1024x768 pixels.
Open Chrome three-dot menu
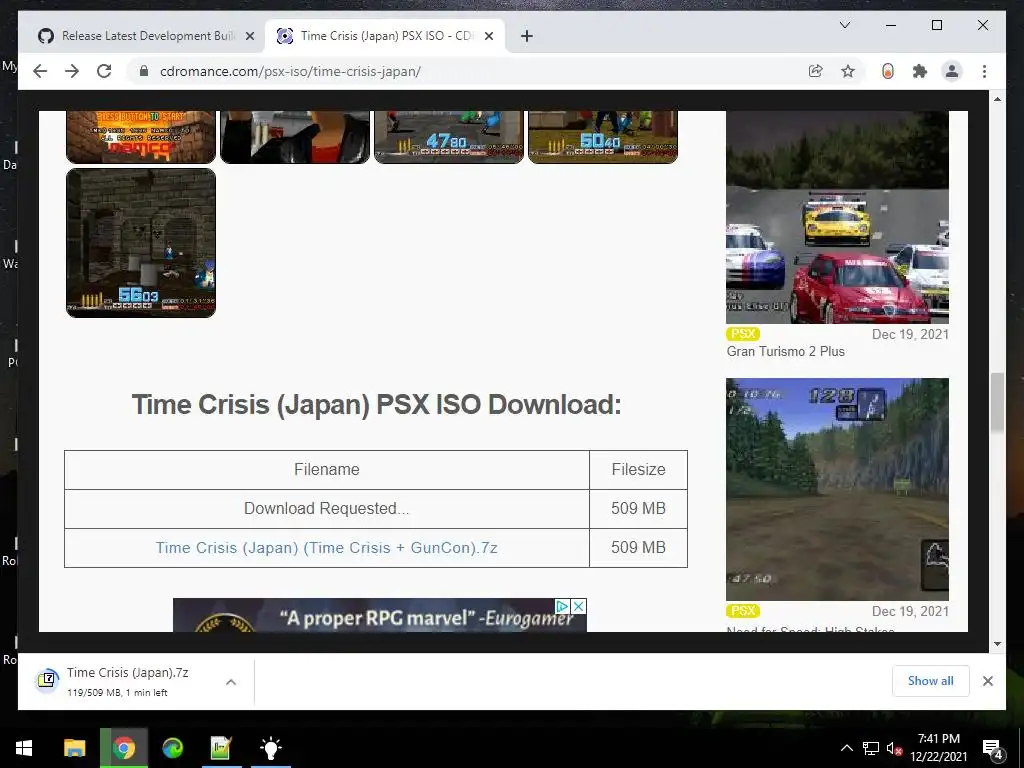pos(984,71)
